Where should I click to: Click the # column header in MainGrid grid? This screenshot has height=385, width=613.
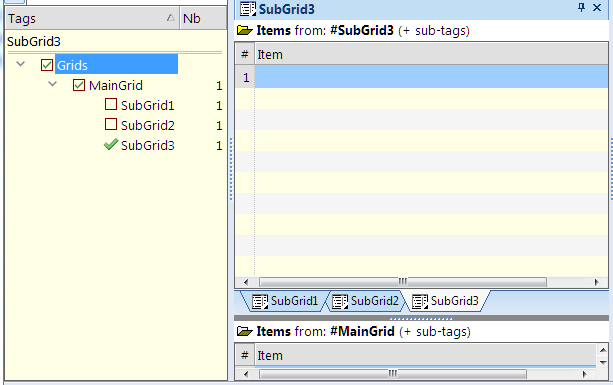pyautogui.click(x=245, y=355)
